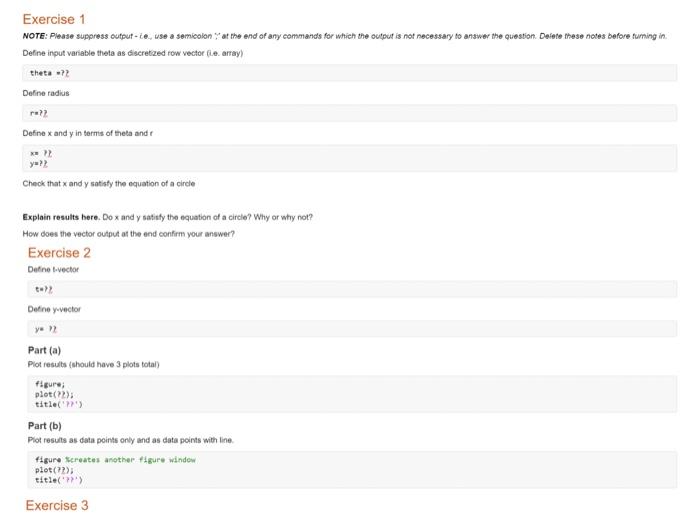The image size is (700, 519).
Task: Click the 'y= ??' field in Exercise 2
Action: coord(352,329)
